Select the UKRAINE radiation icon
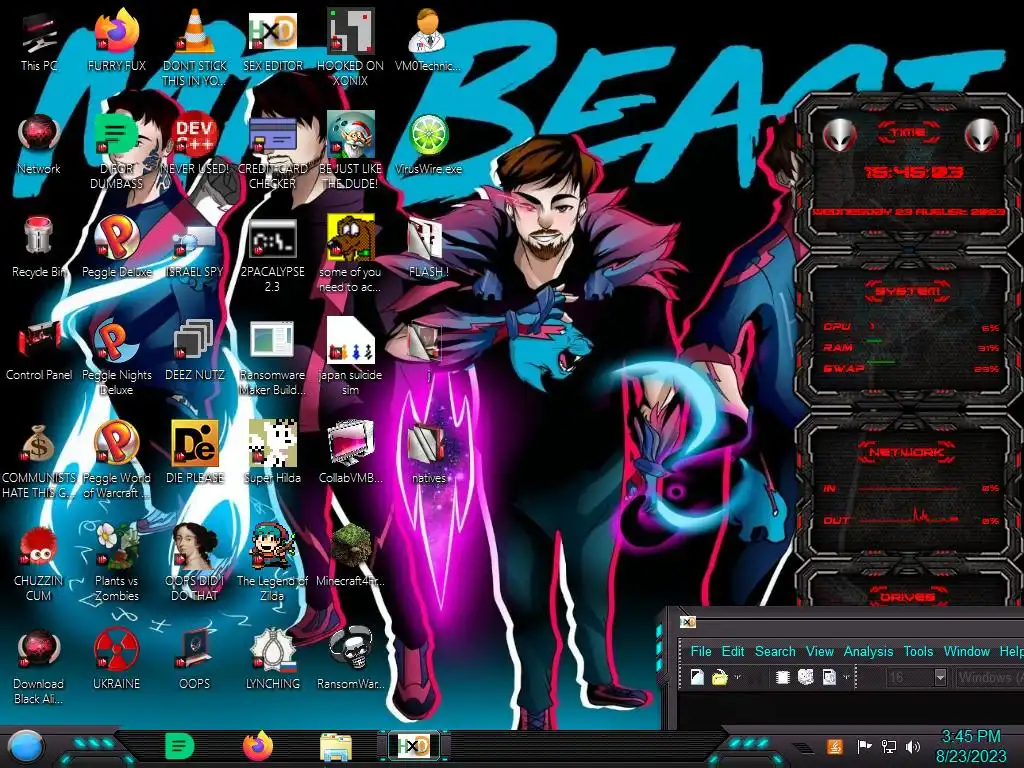Viewport: 1024px width, 768px height. (116, 660)
